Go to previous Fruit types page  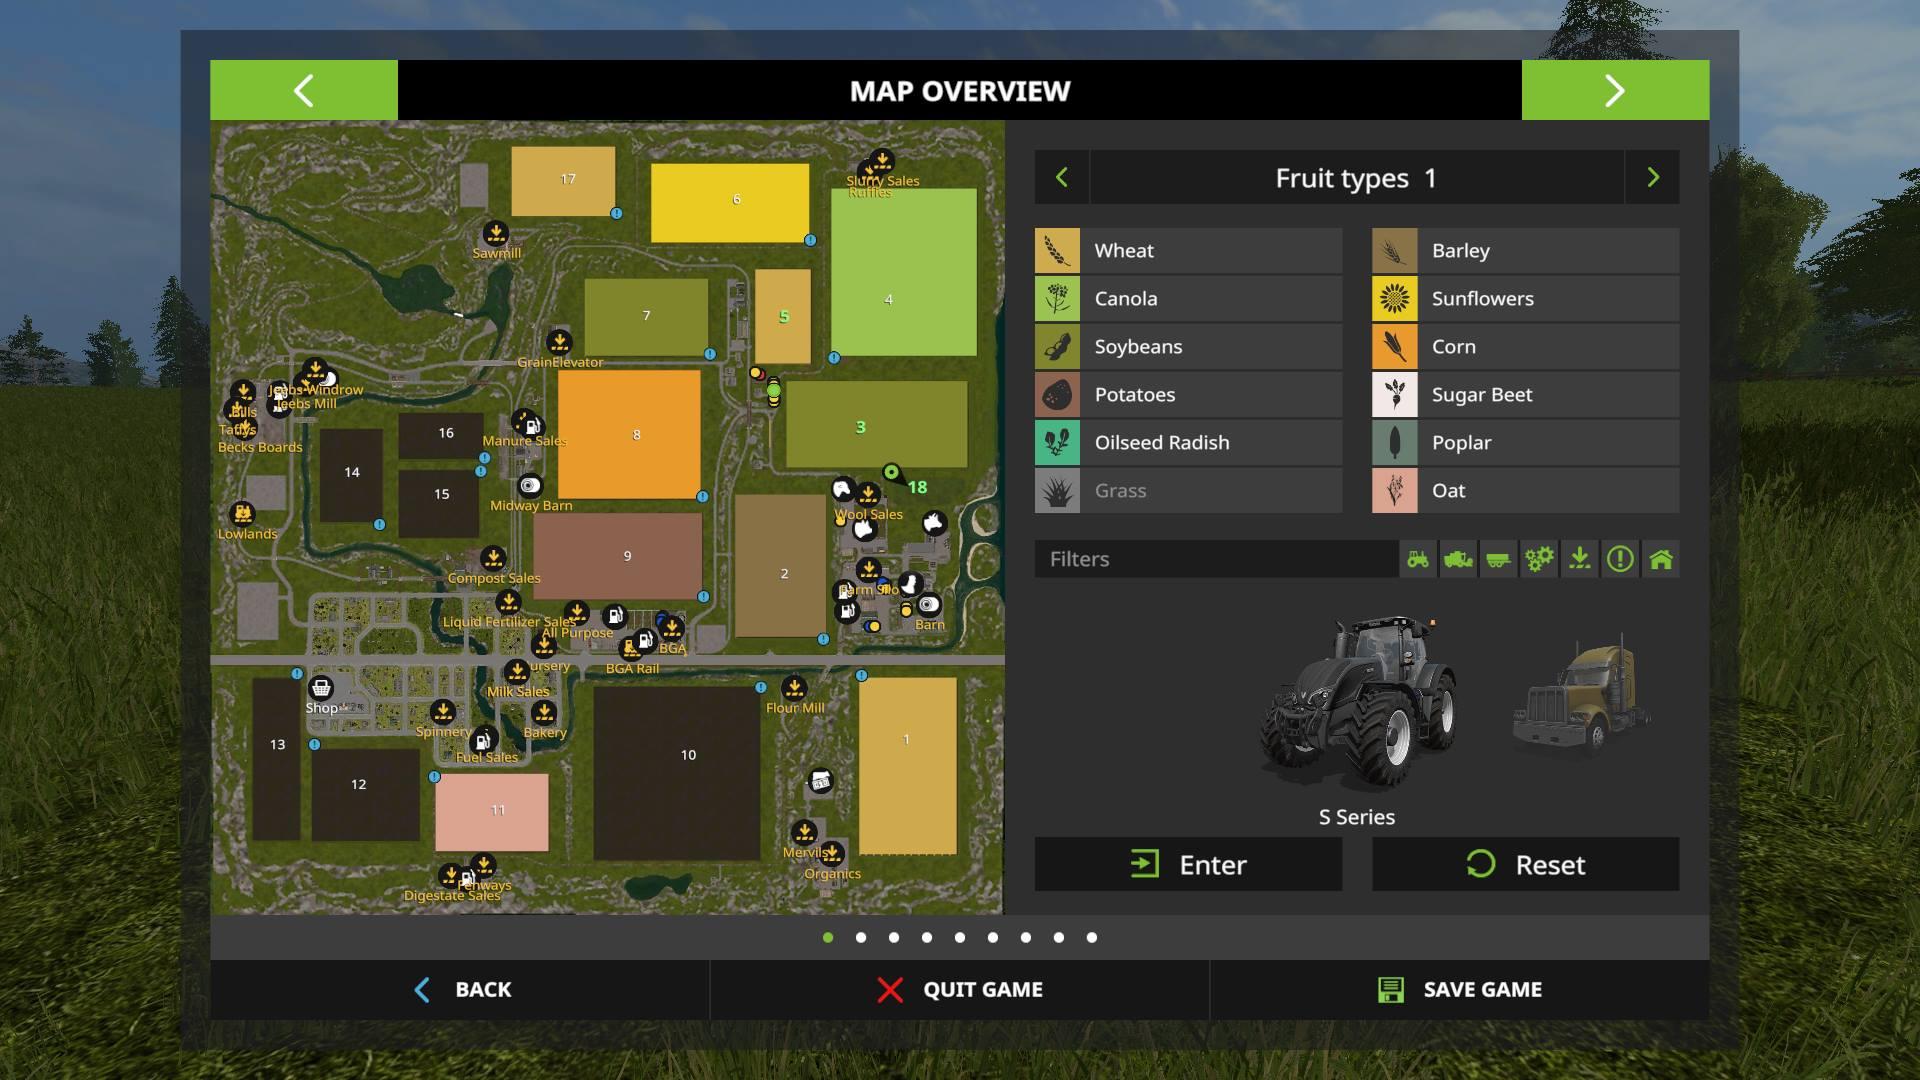point(1062,178)
